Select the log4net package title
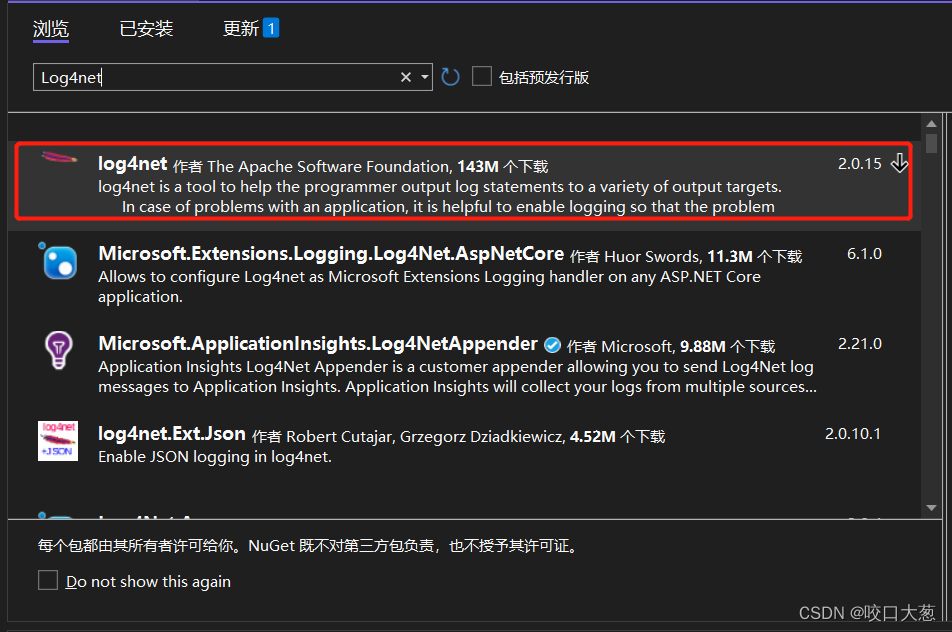This screenshot has height=632, width=952. tap(132, 164)
